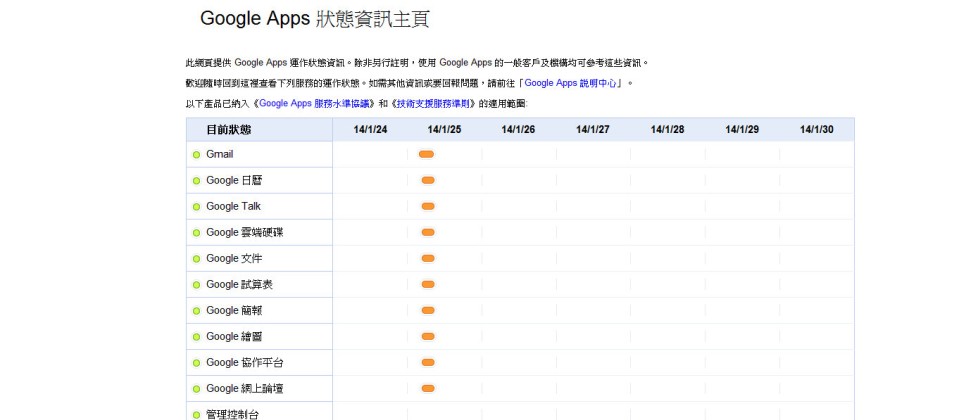Open the Google 文件 orange incident indicator
The image size is (960, 420).
point(428,258)
